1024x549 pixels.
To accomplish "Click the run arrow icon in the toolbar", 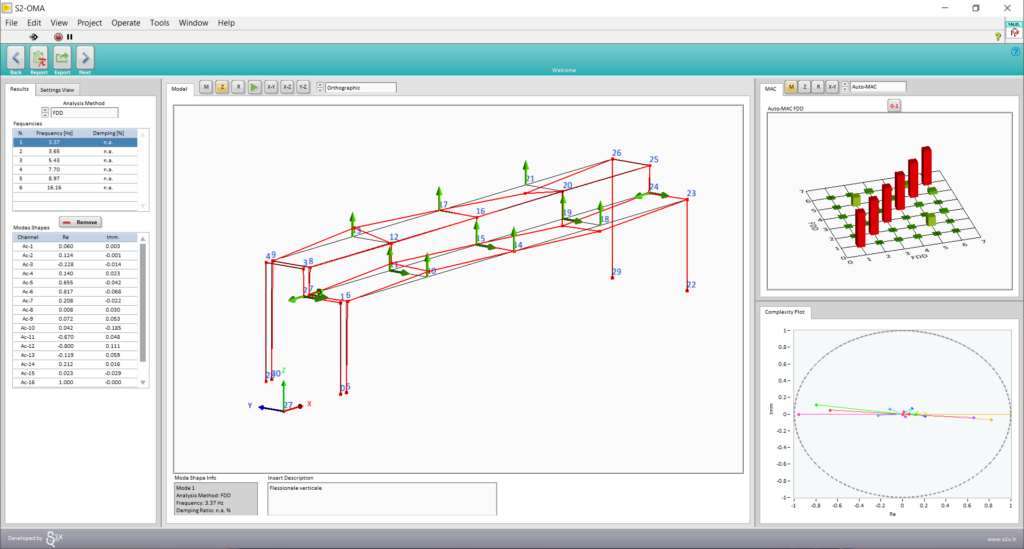I will tap(34, 37).
